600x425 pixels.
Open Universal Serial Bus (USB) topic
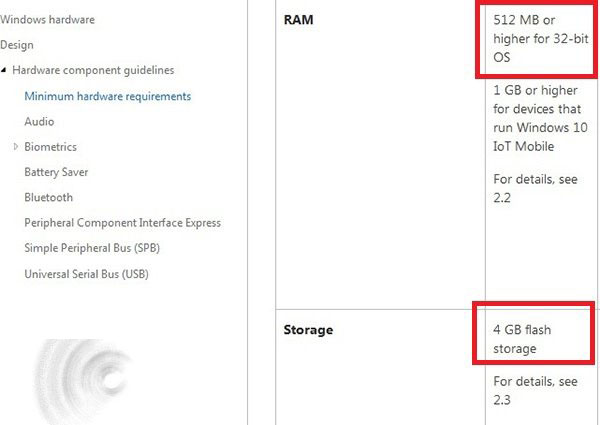coord(86,274)
